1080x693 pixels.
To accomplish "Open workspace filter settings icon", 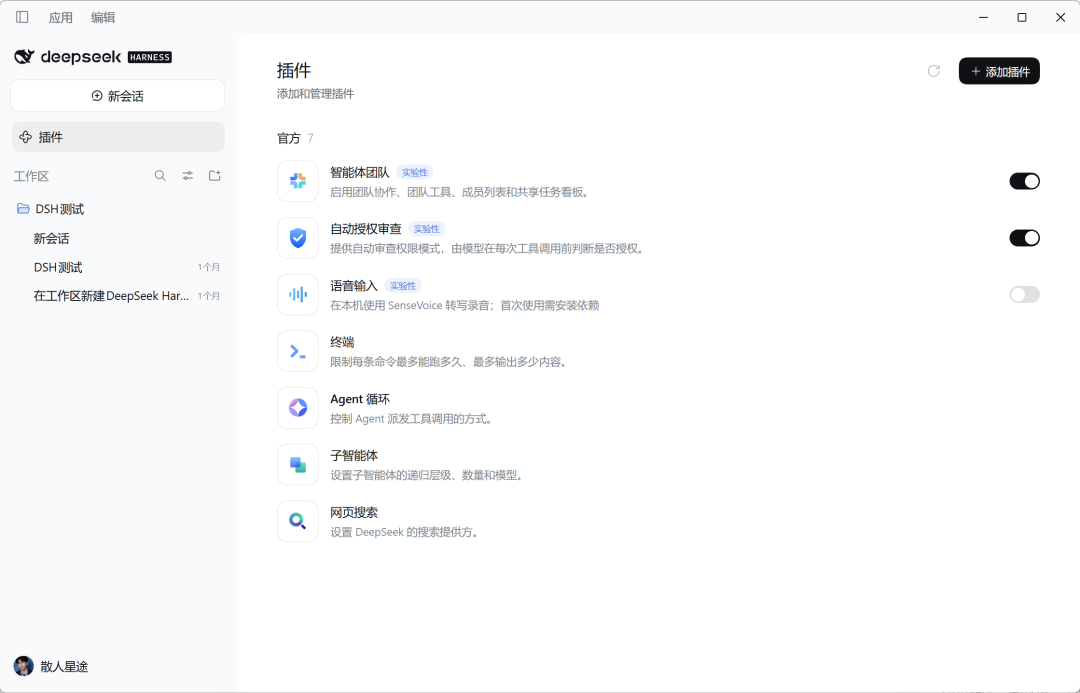I will tap(187, 176).
